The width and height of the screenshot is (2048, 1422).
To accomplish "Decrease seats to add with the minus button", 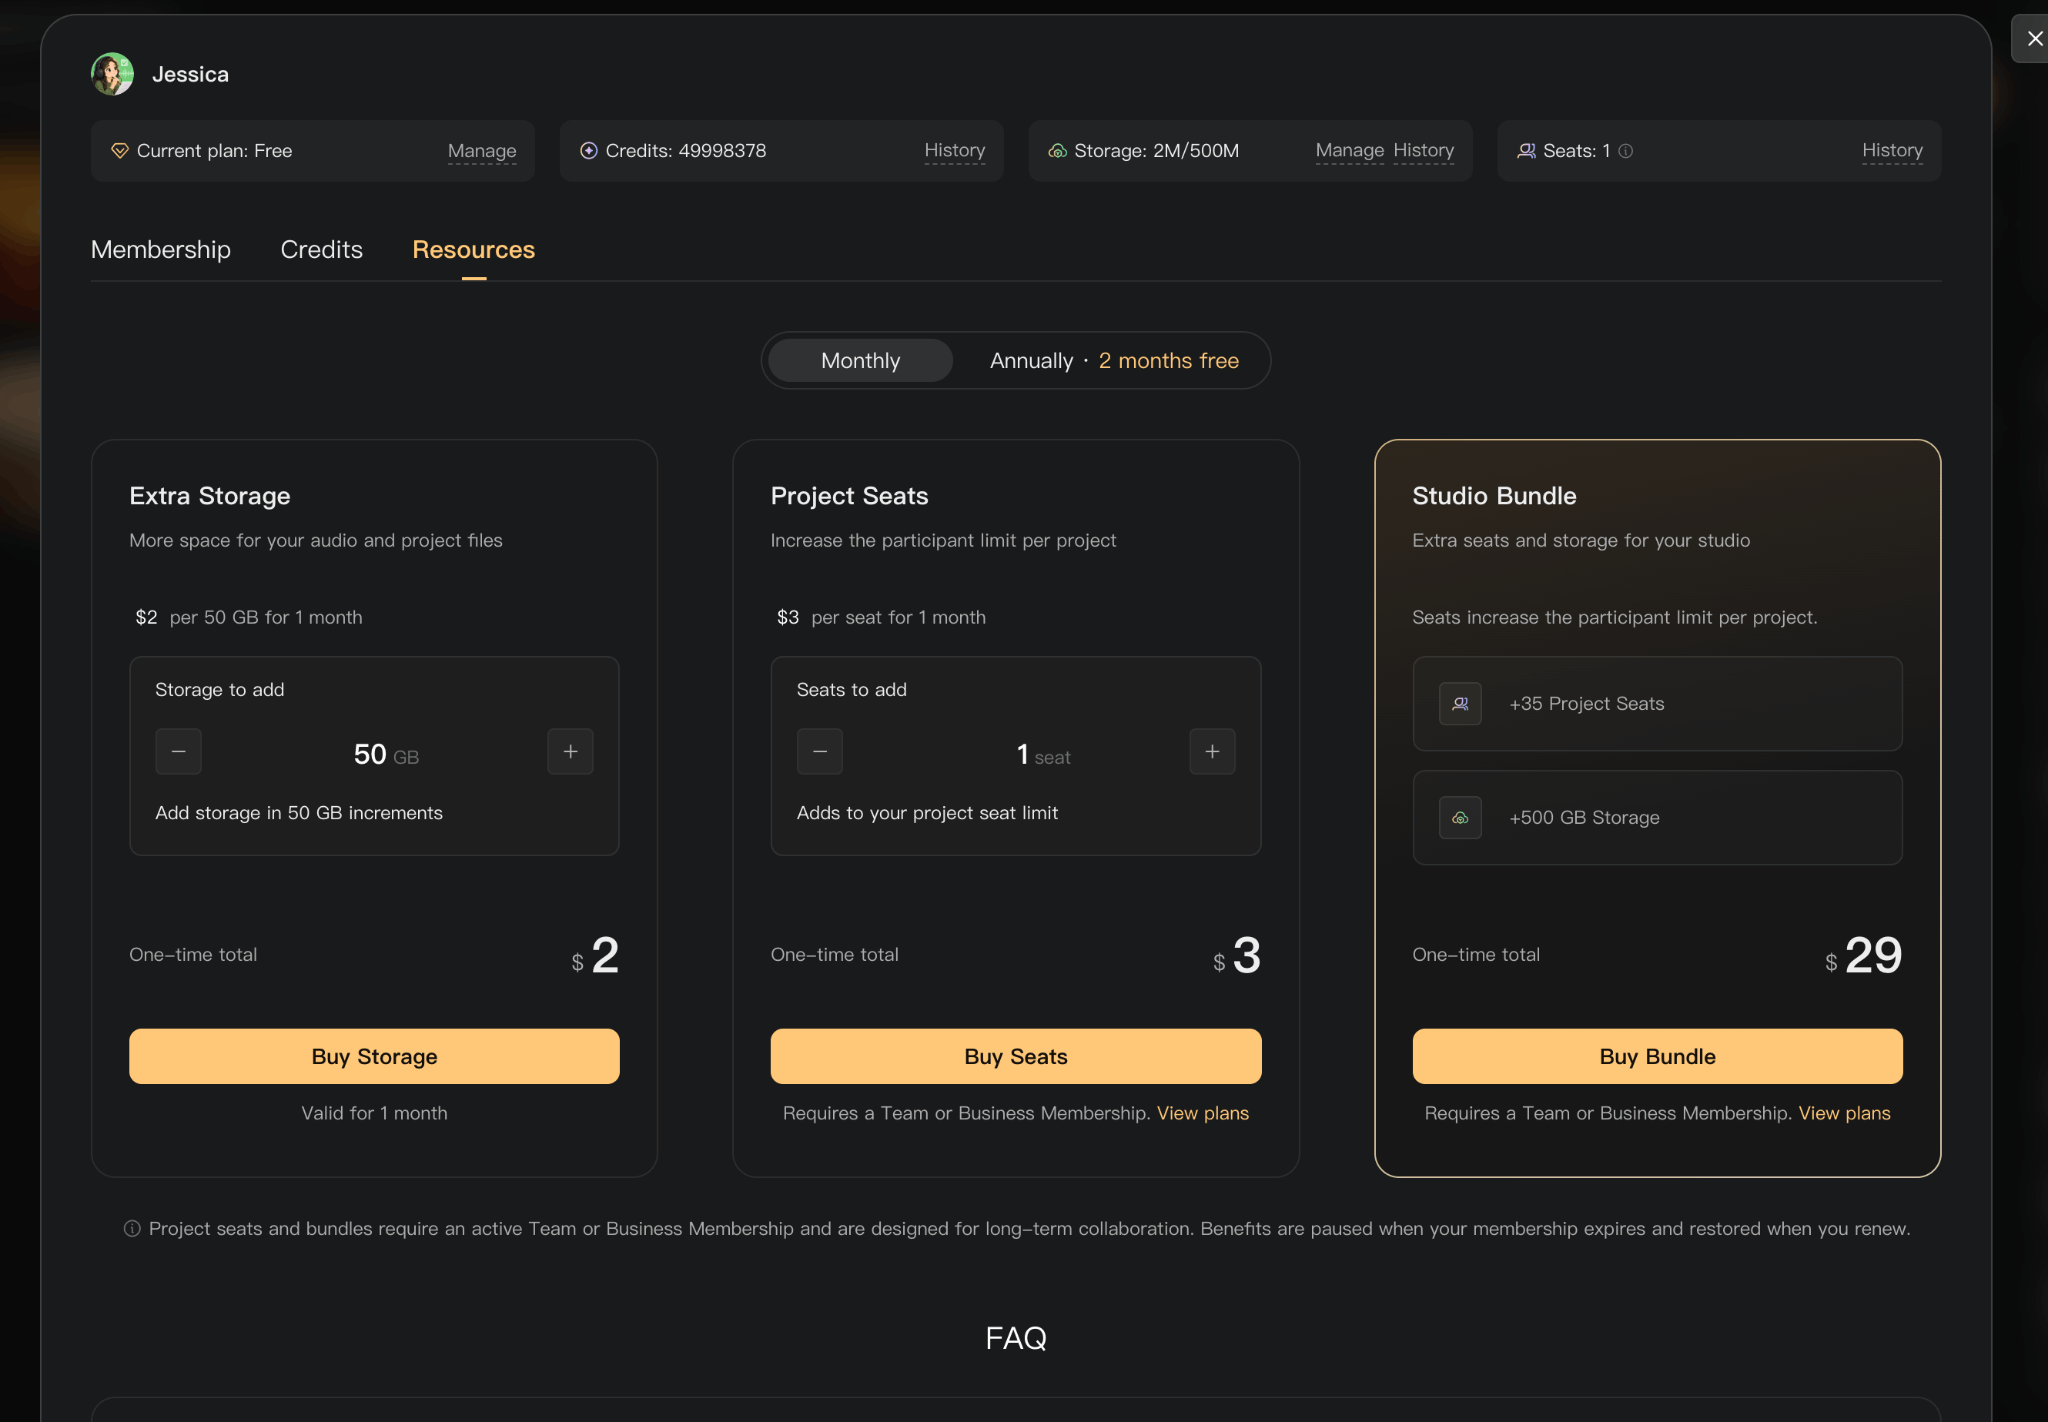I will 820,752.
